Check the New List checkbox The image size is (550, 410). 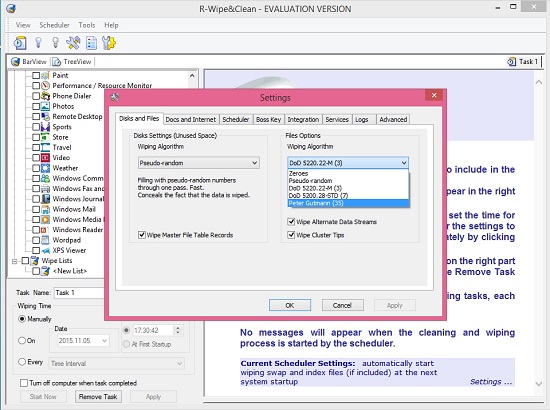pyautogui.click(x=36, y=271)
